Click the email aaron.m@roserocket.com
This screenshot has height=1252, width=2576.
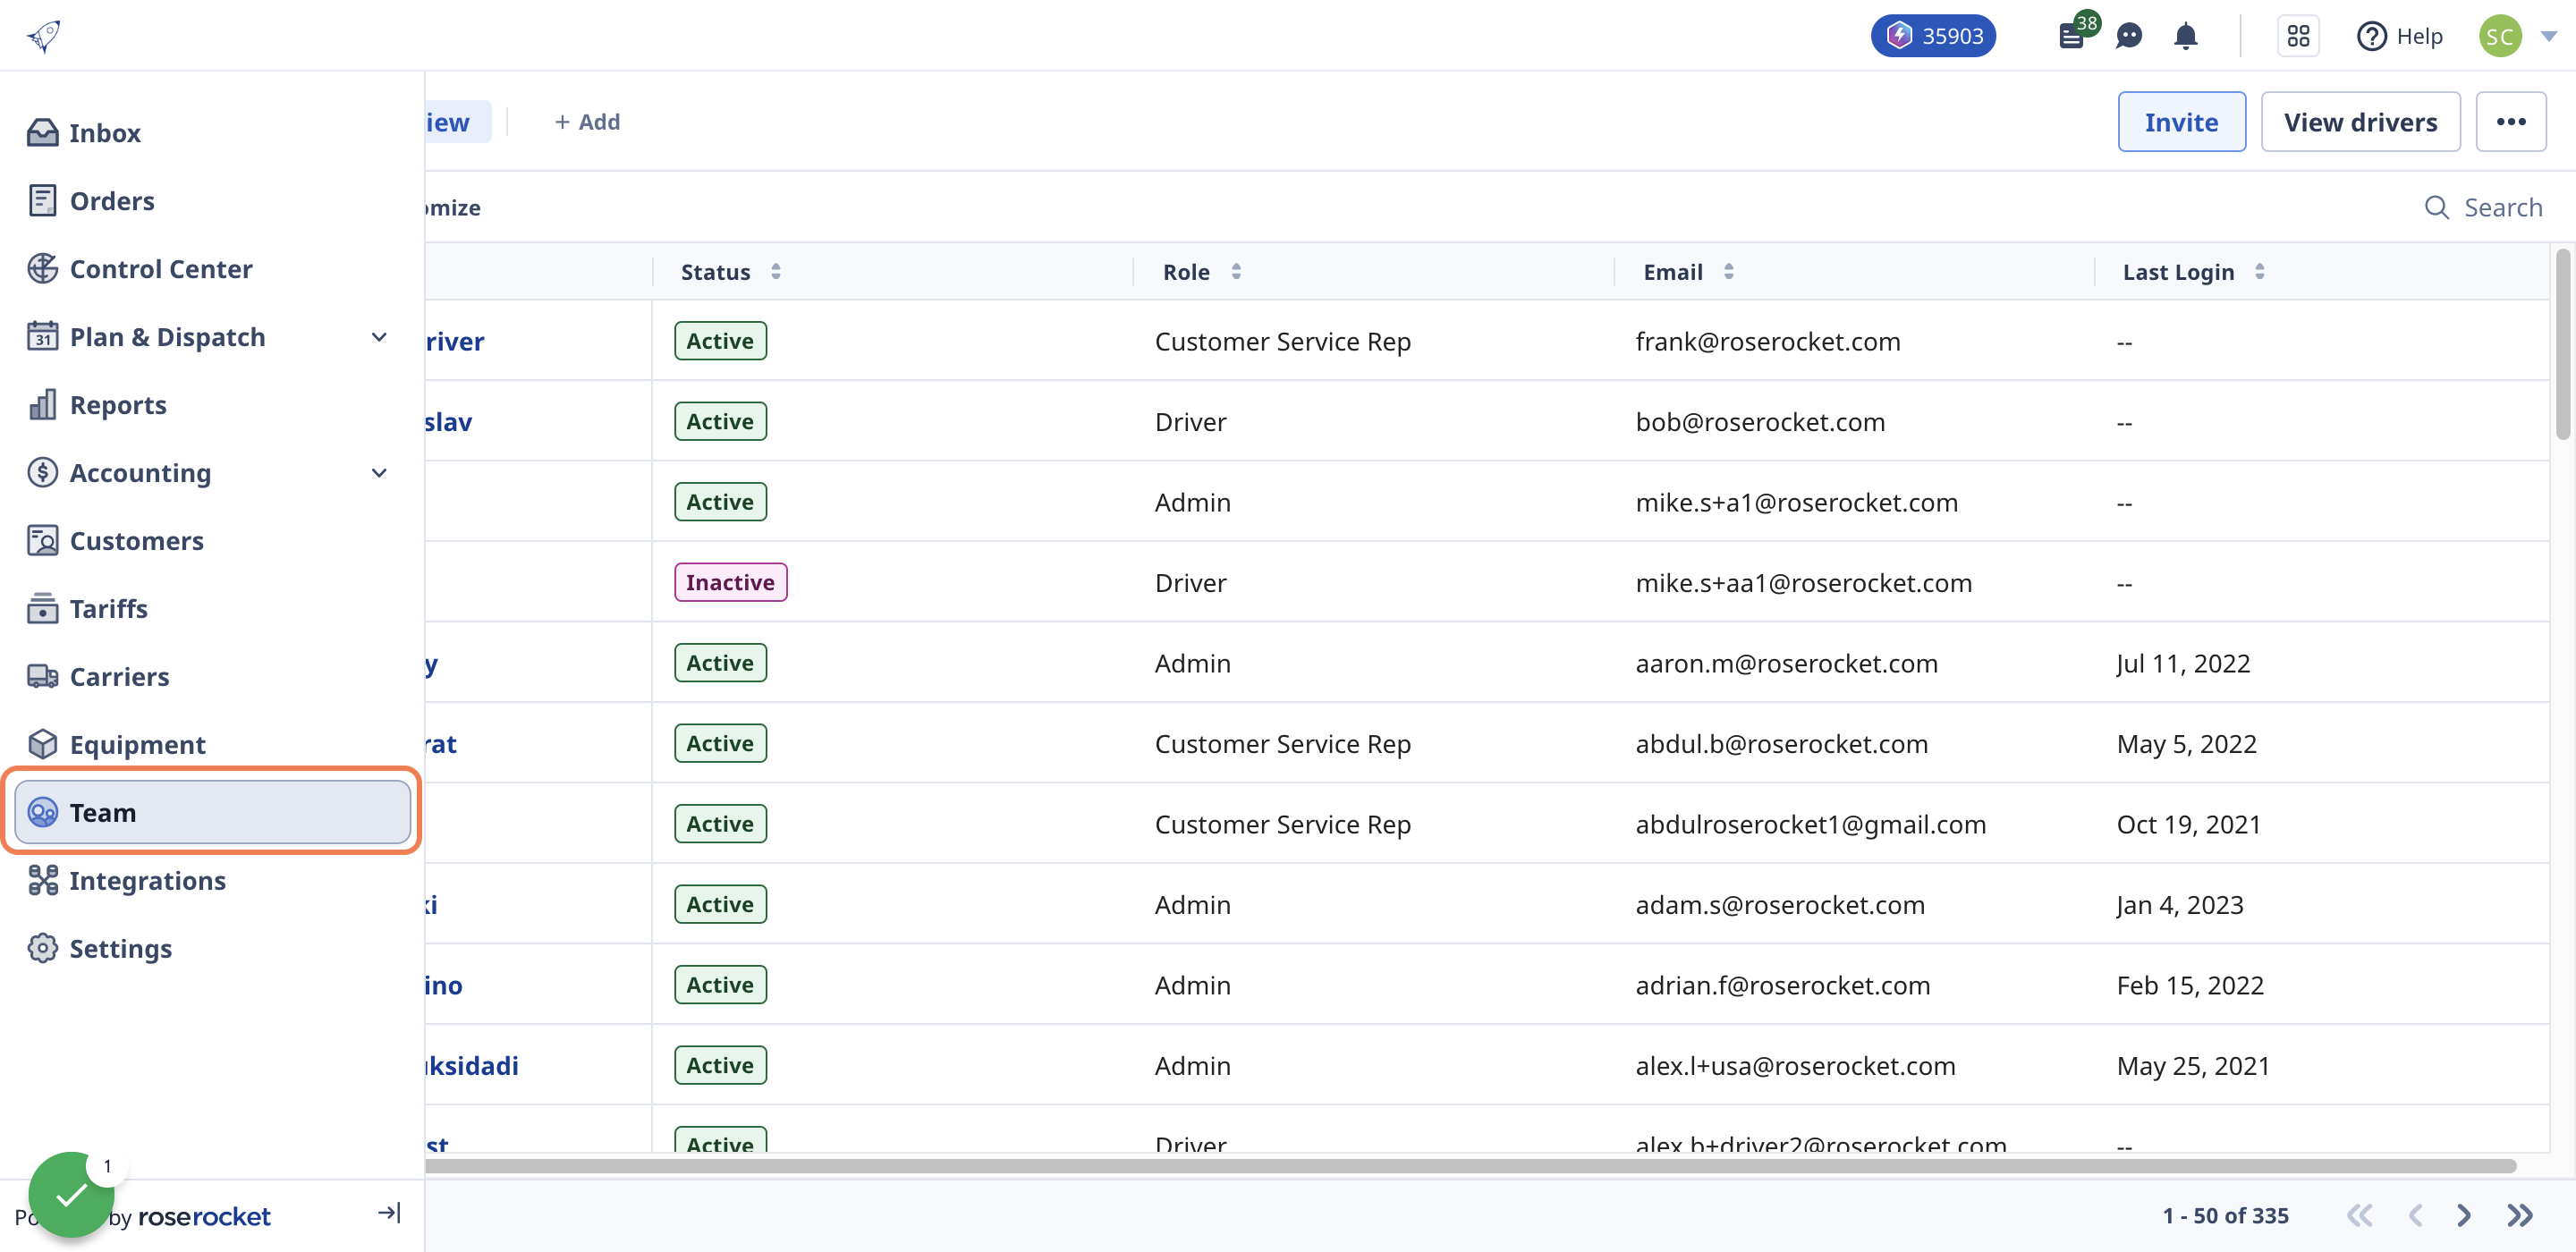(1786, 664)
